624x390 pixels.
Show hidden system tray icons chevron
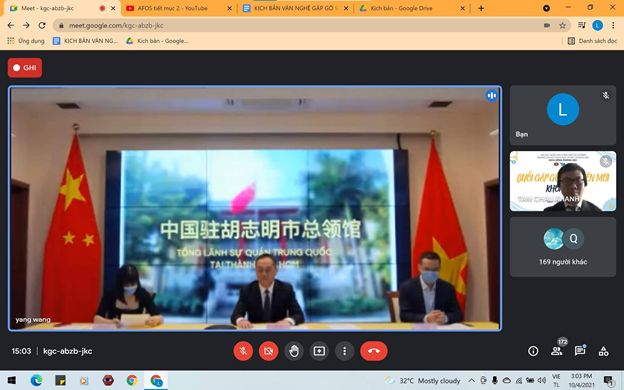click(x=471, y=380)
